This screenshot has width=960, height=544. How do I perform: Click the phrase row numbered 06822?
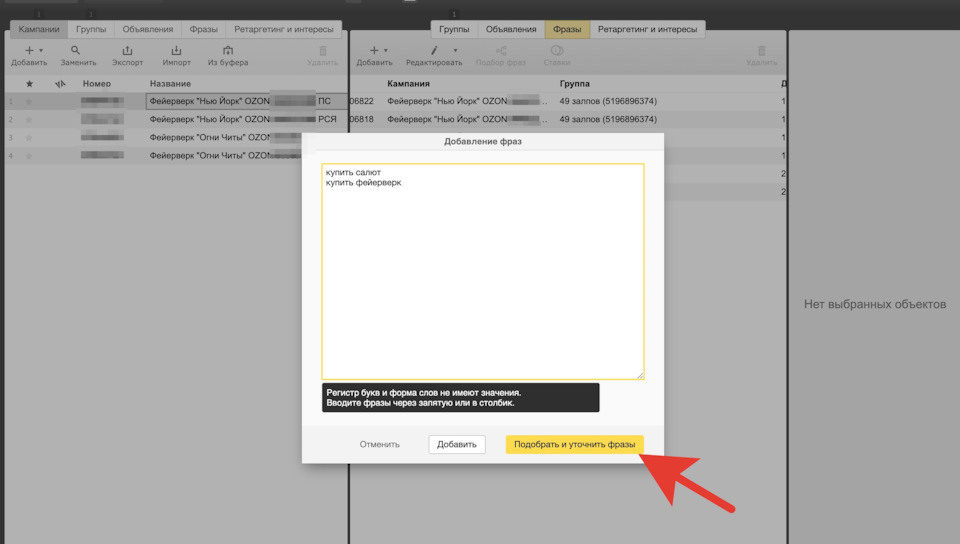[568, 101]
